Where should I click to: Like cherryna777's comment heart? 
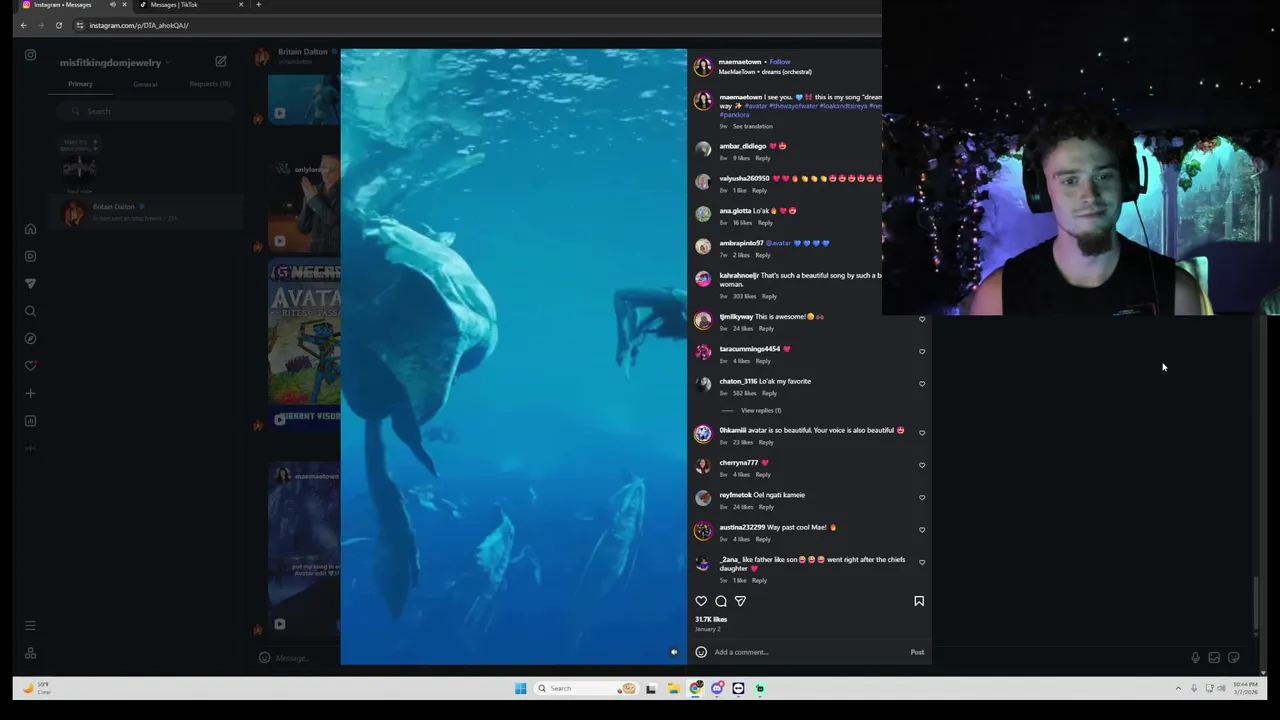click(922, 465)
